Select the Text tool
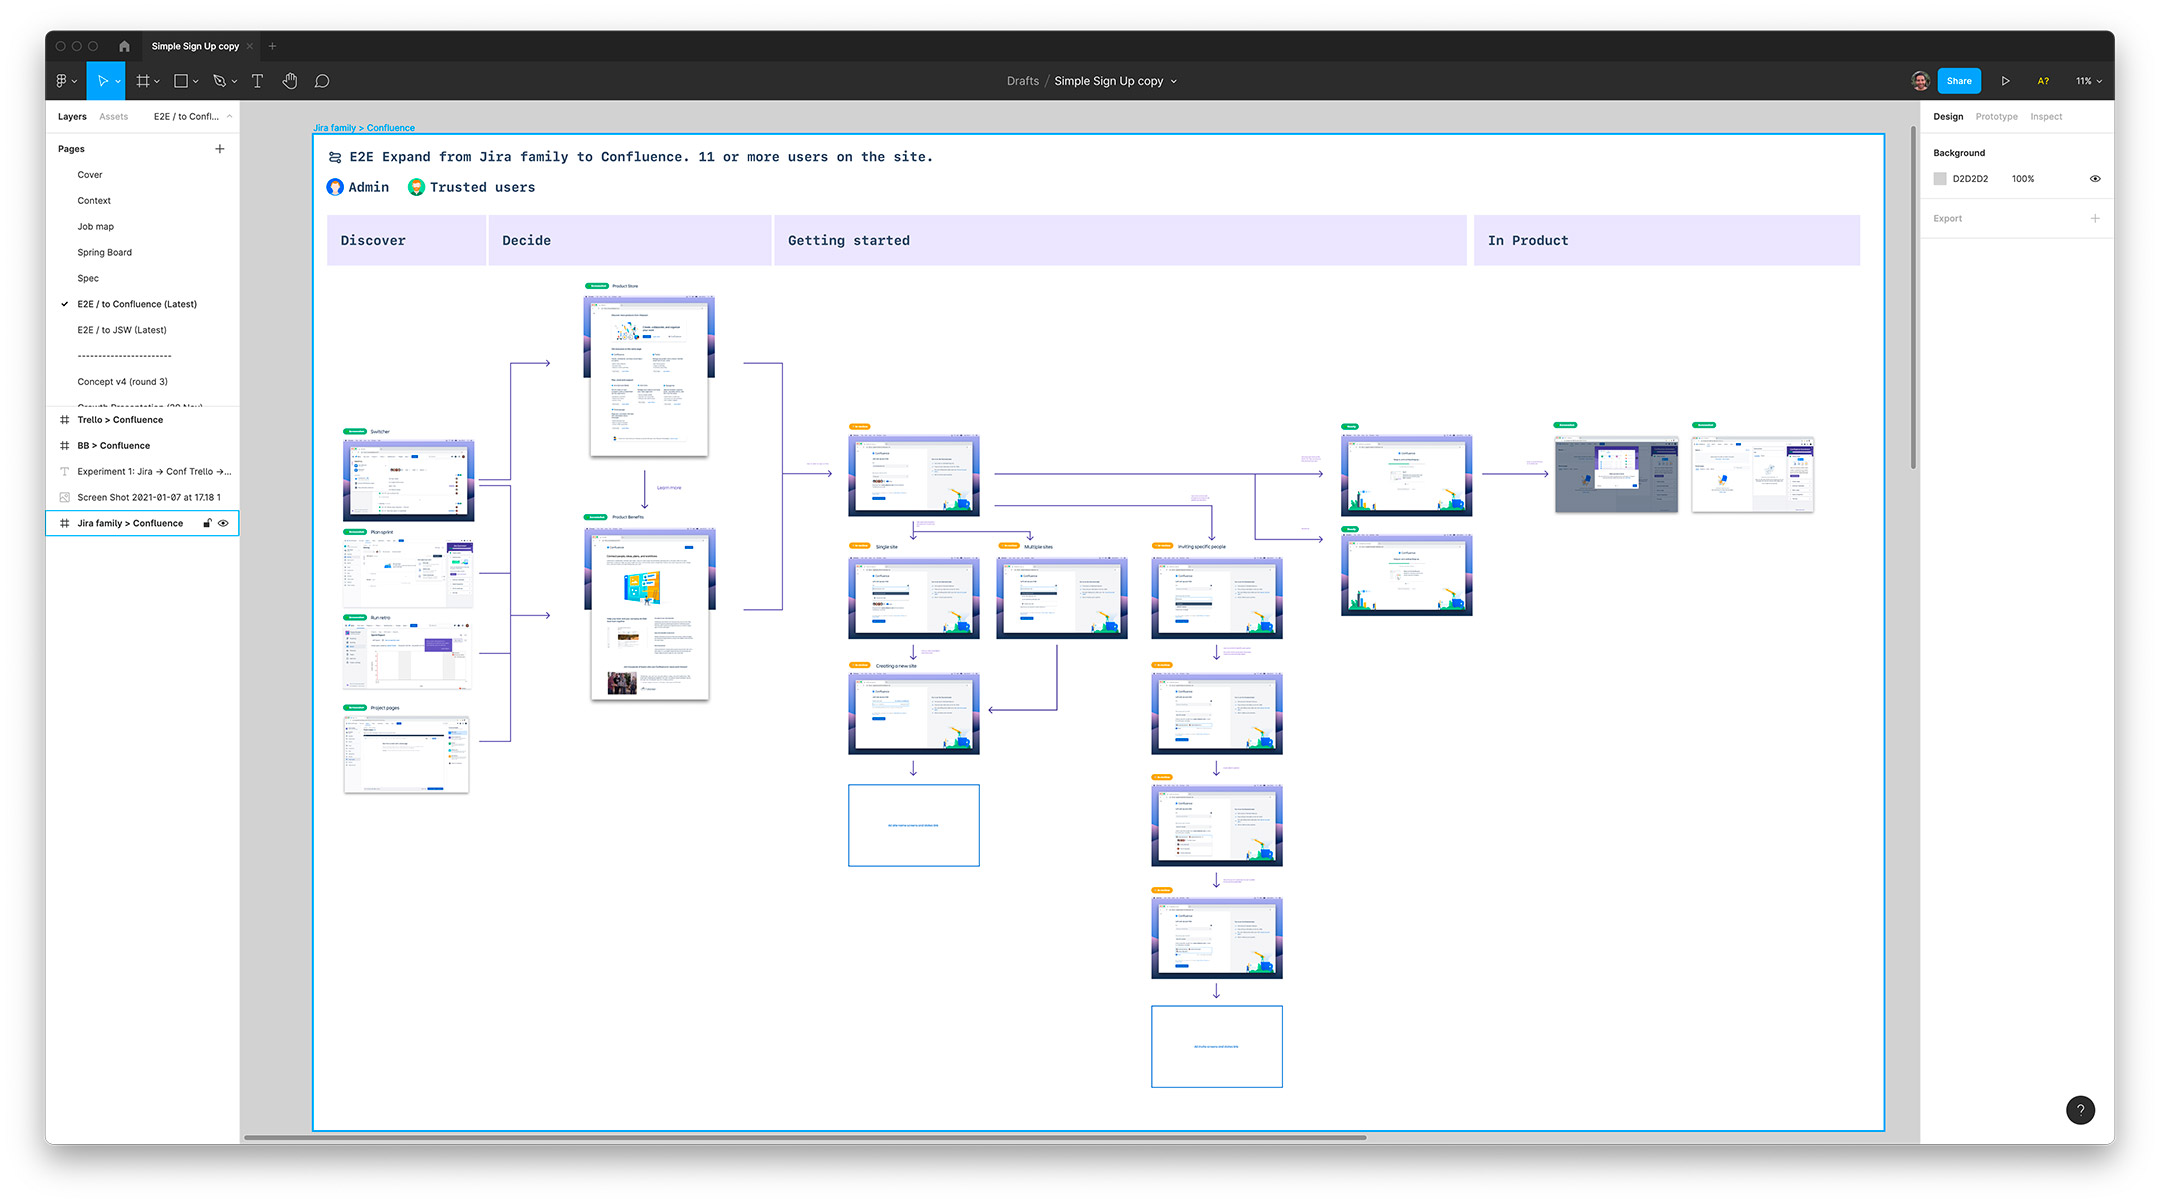 pyautogui.click(x=257, y=81)
